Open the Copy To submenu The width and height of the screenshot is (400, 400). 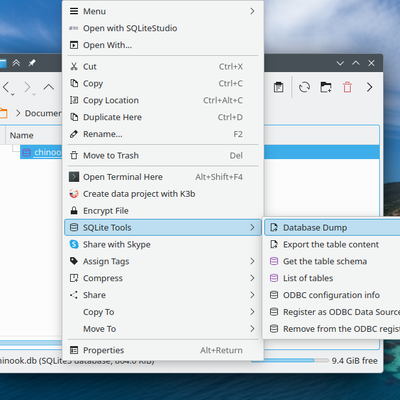point(162,312)
